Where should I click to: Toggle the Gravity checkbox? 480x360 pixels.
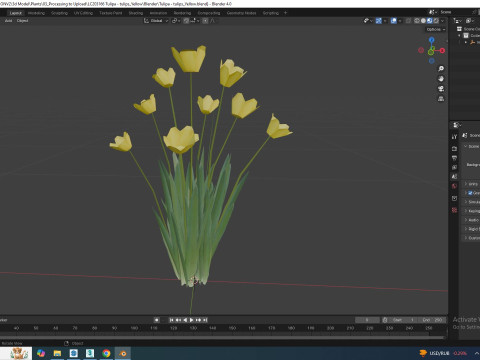(x=470, y=193)
